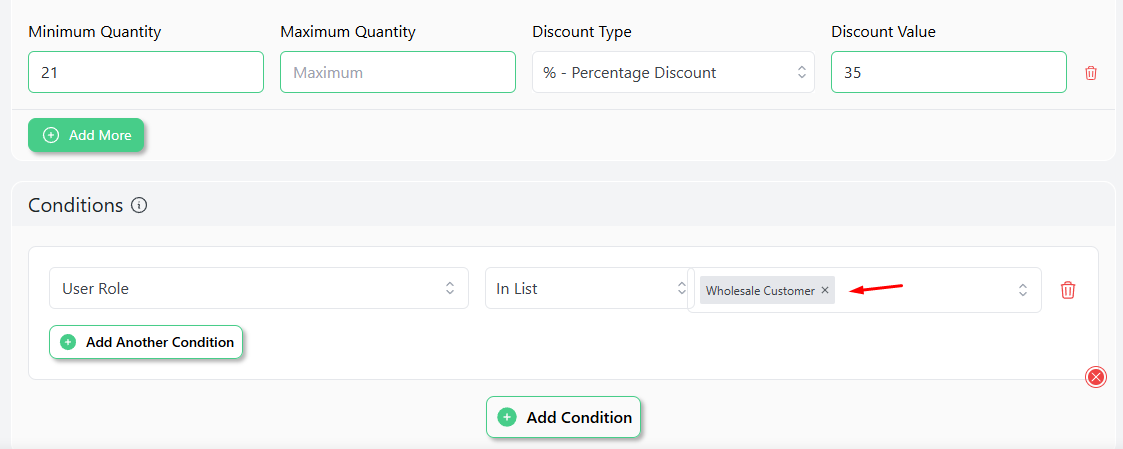The width and height of the screenshot is (1123, 449).
Task: Open the Discount Type dropdown
Action: click(673, 72)
